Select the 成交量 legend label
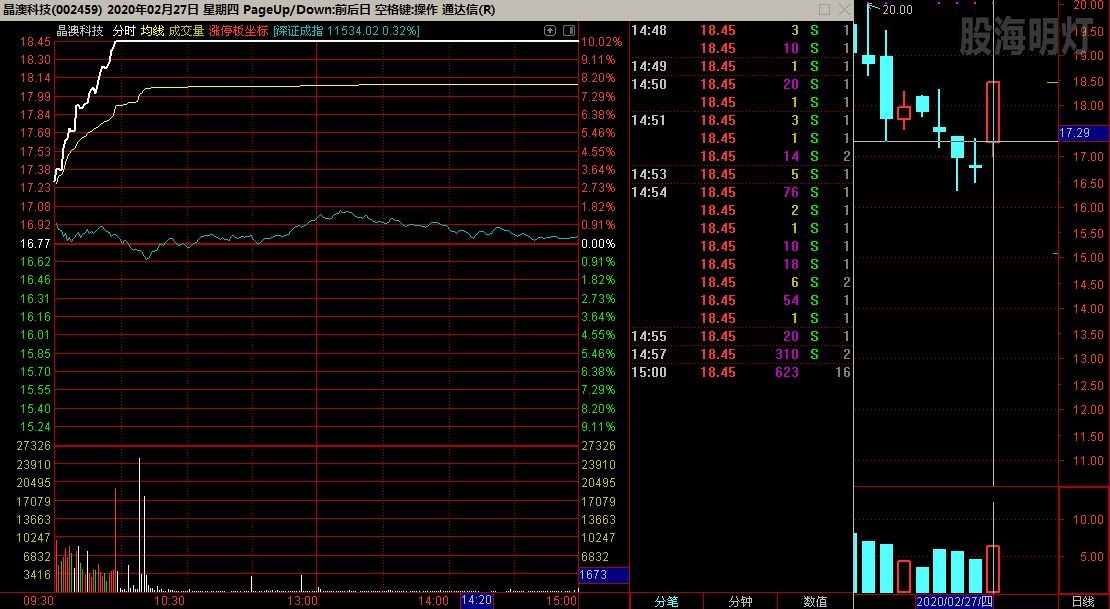 coord(186,30)
